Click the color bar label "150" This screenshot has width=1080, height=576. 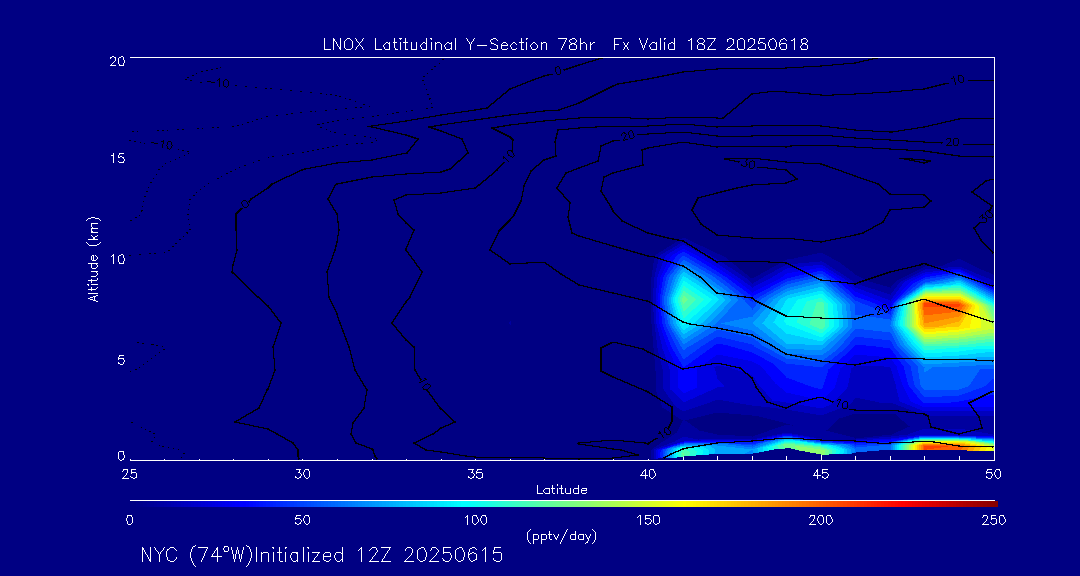pos(648,520)
